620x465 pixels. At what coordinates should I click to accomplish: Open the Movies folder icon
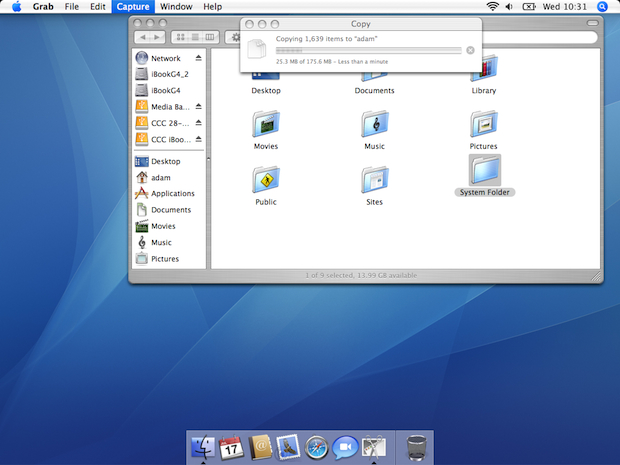click(x=266, y=124)
